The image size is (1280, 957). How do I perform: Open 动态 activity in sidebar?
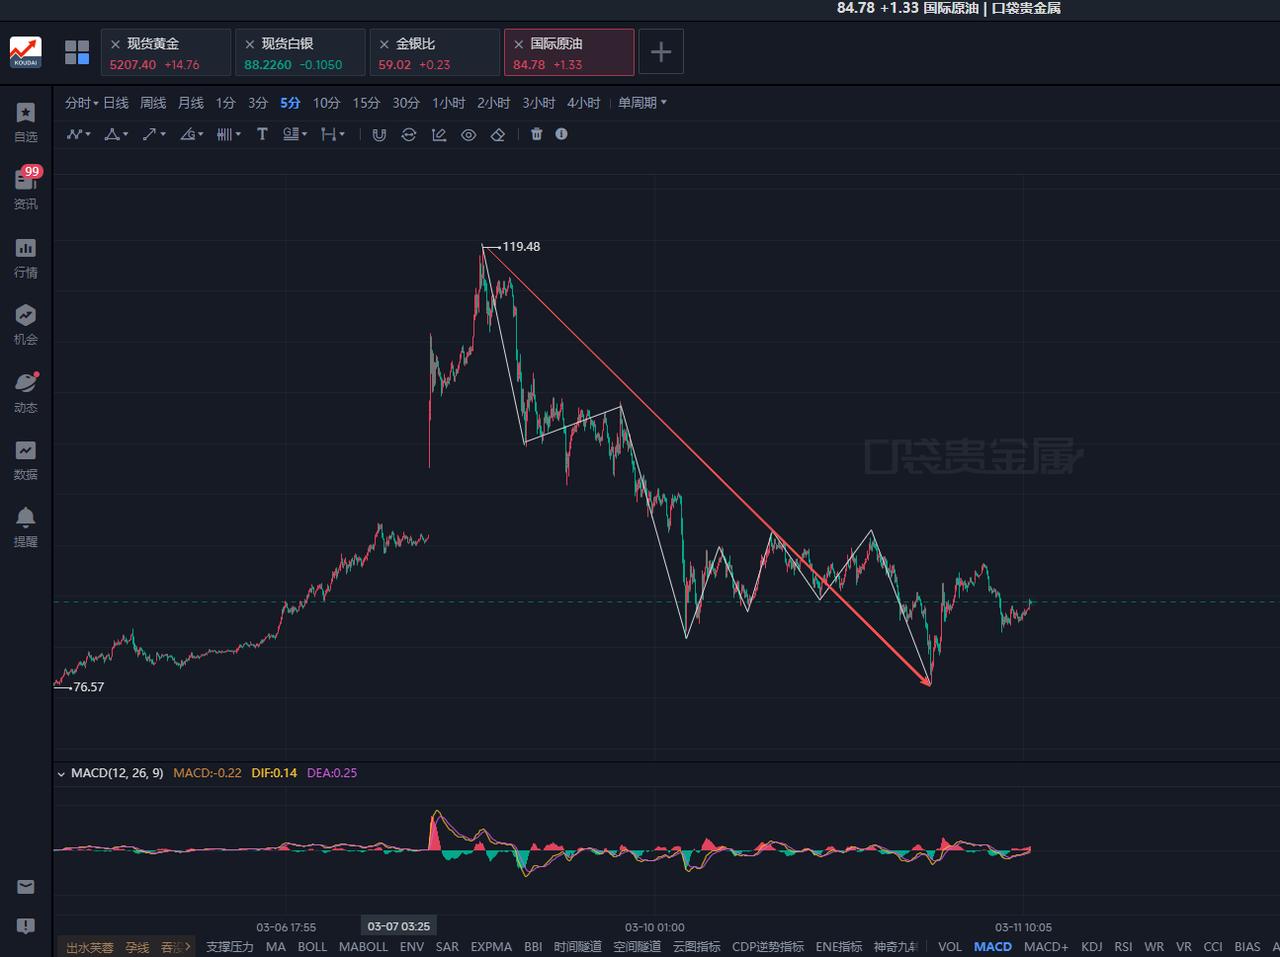coord(26,392)
